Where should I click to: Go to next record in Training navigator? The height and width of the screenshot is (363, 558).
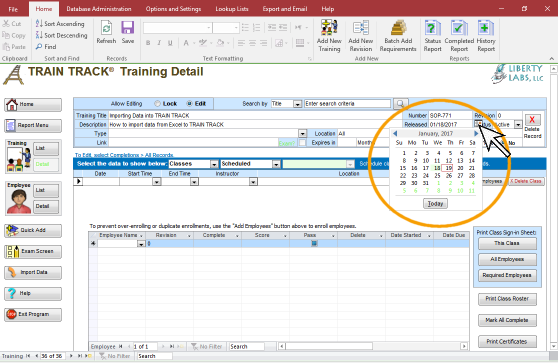(71, 356)
